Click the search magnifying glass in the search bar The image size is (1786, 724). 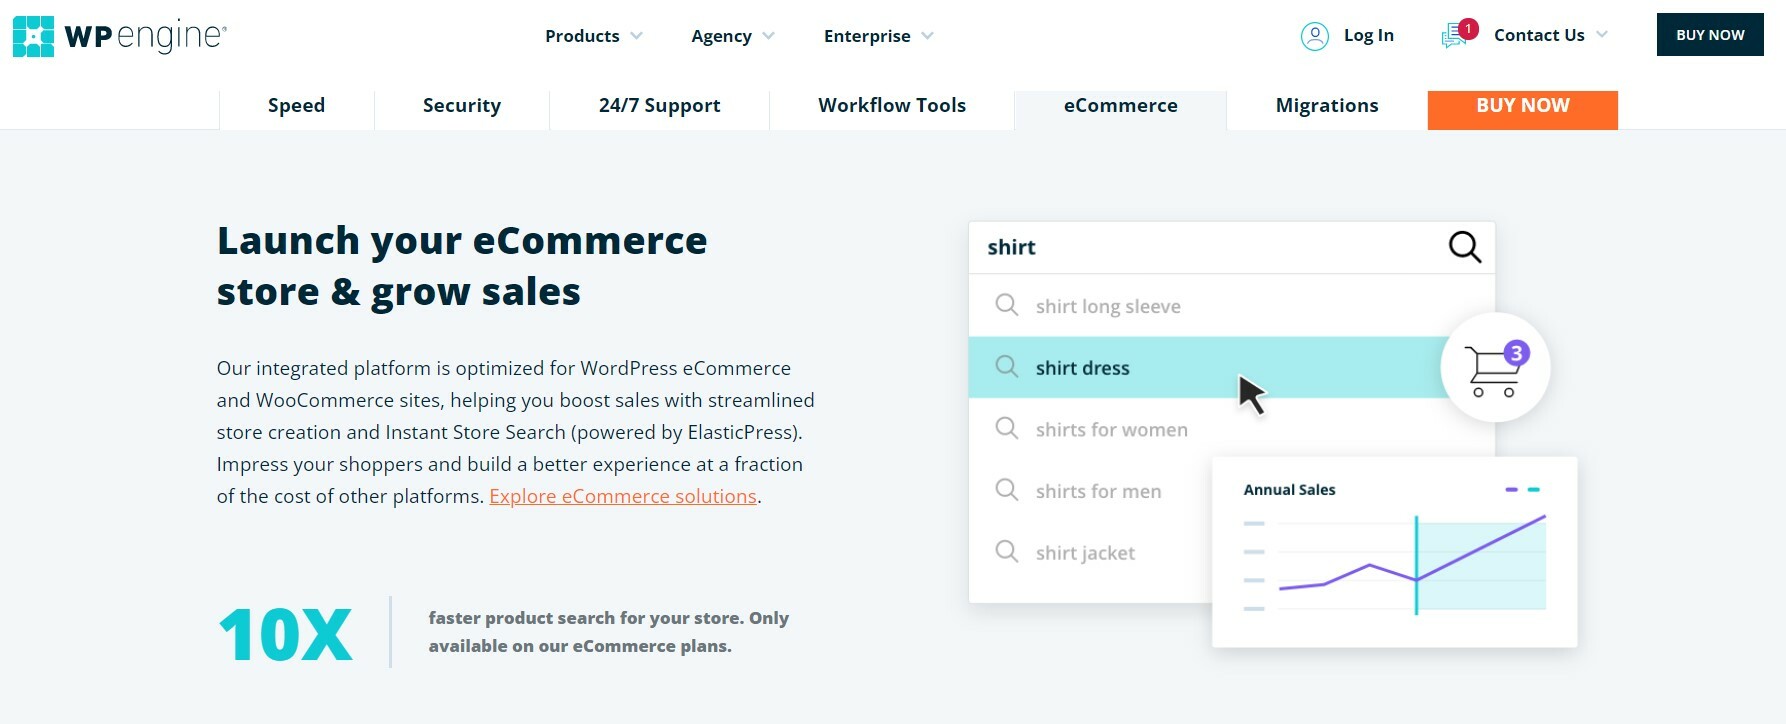(1464, 247)
